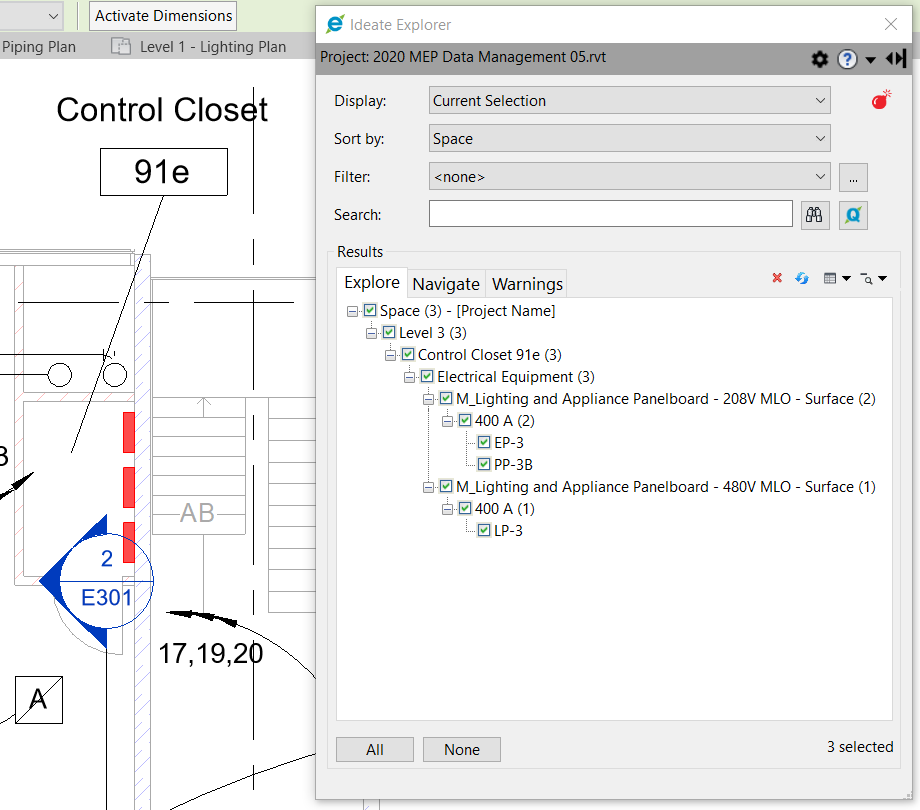Image resolution: width=920 pixels, height=810 pixels.
Task: Uncheck the LP-3 checkbox
Action: pos(484,530)
